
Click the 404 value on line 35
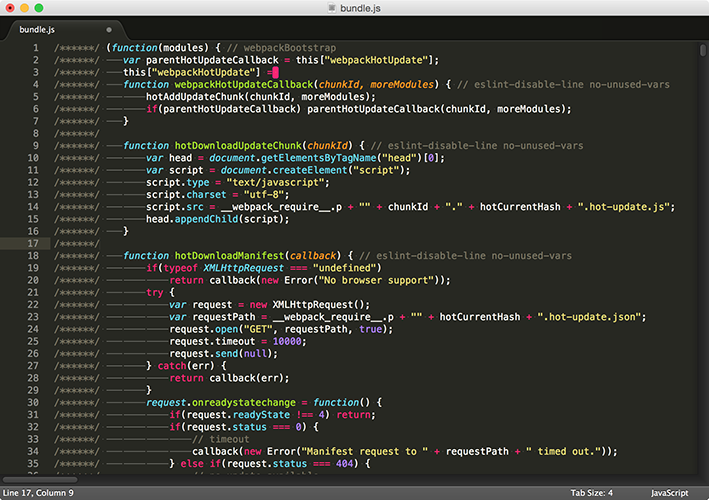pos(344,463)
